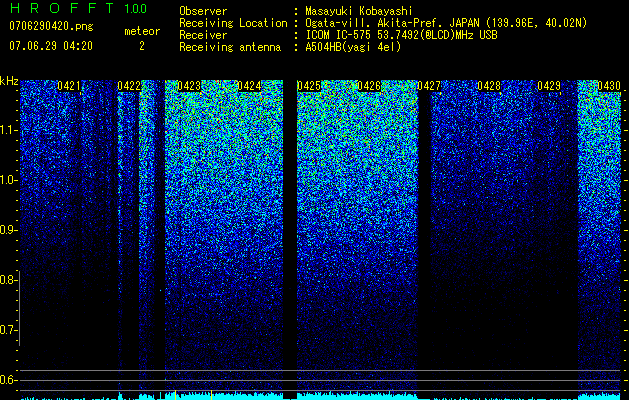This screenshot has width=629, height=400.
Task: Click the 0430 time marker
Action: tap(609, 86)
